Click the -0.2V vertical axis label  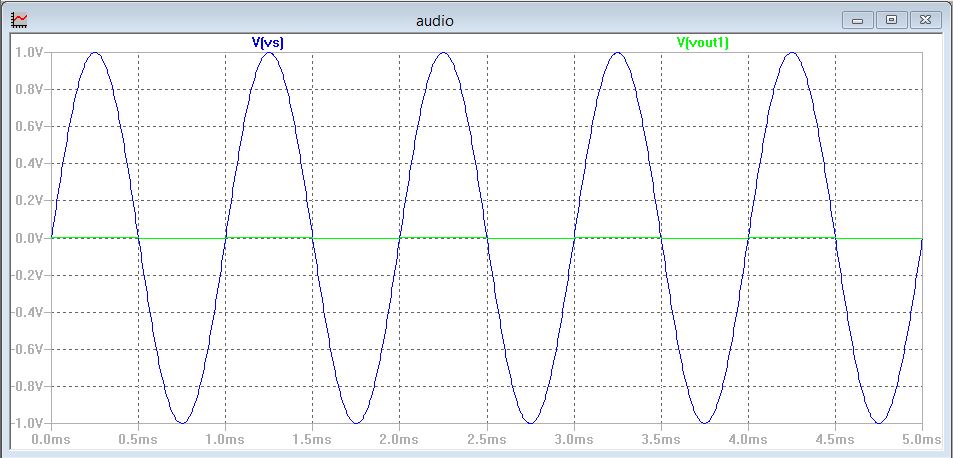pos(28,275)
